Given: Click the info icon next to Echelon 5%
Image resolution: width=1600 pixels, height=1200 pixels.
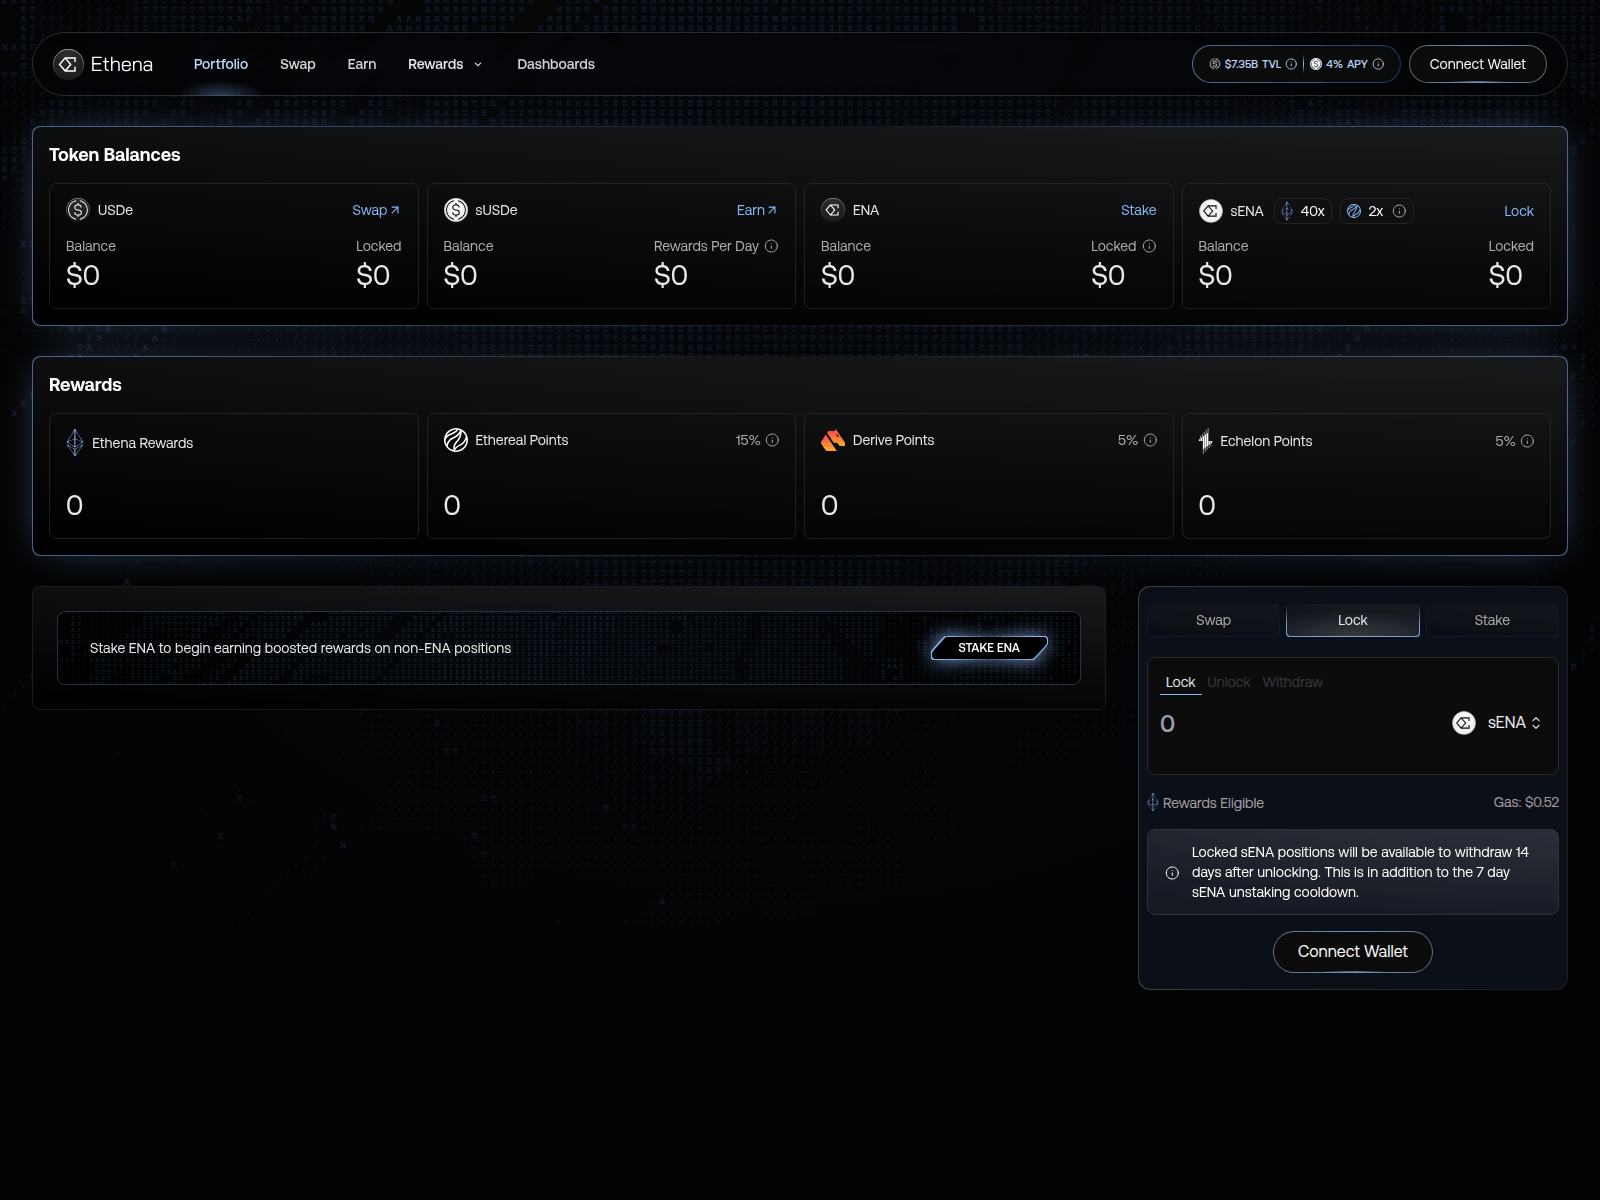Looking at the screenshot, I should tap(1527, 441).
